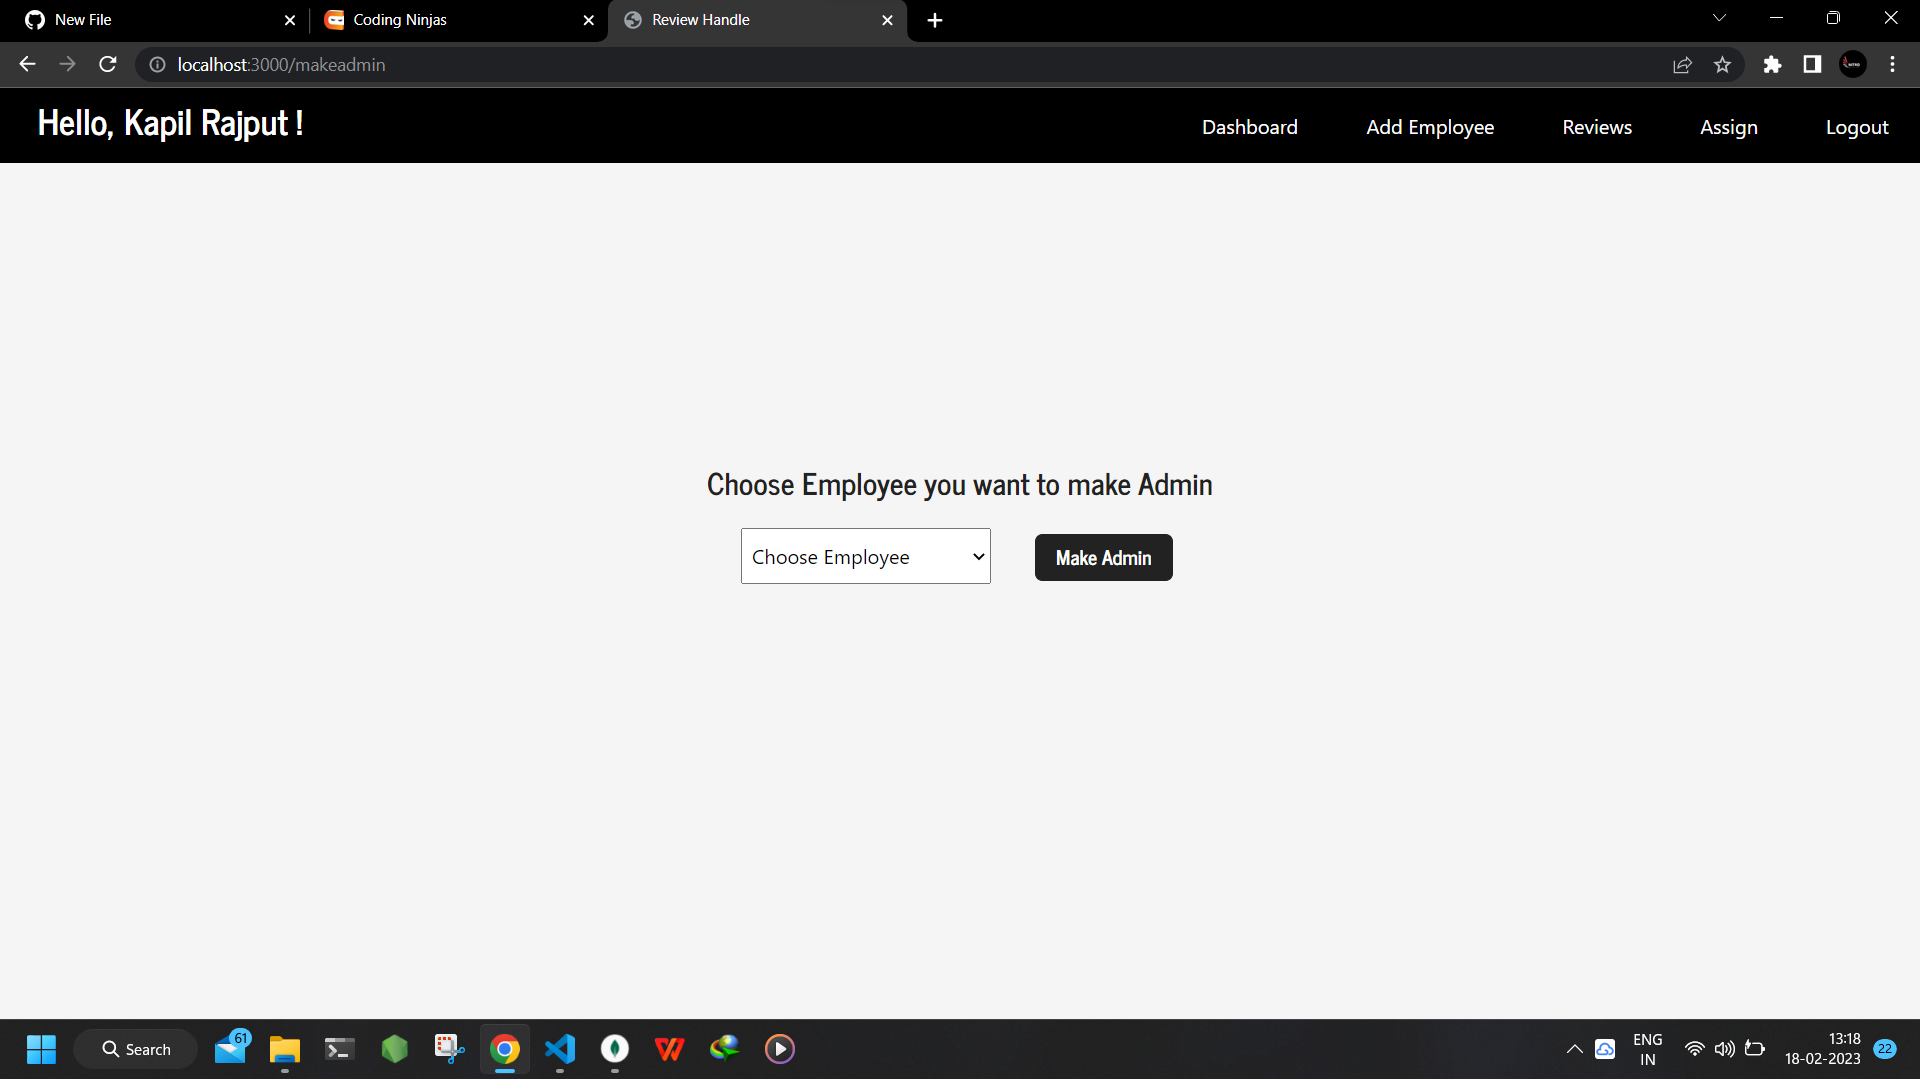Launch MongoDB Compass from the taskbar
Image resolution: width=1920 pixels, height=1079 pixels.
pyautogui.click(x=615, y=1048)
